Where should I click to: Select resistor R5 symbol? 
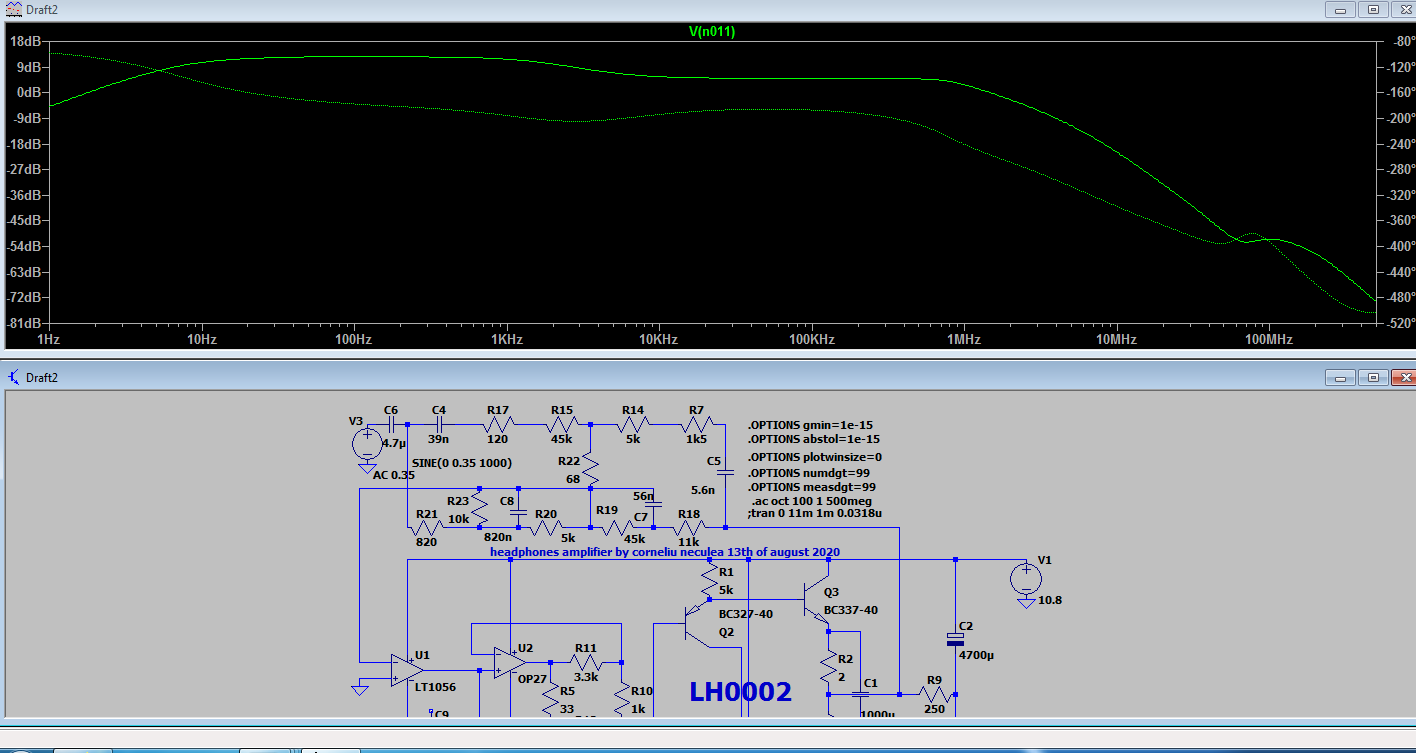tap(550, 697)
